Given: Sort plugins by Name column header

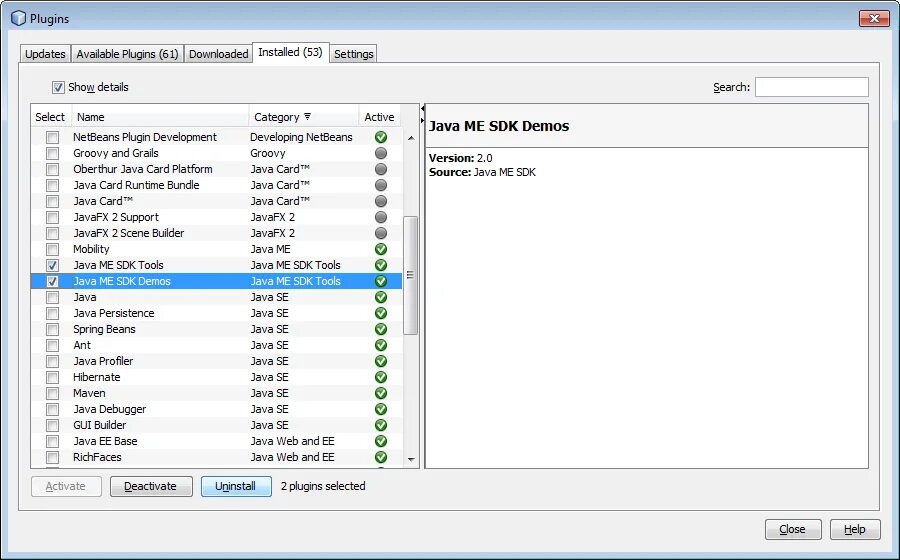Looking at the screenshot, I should tap(160, 117).
